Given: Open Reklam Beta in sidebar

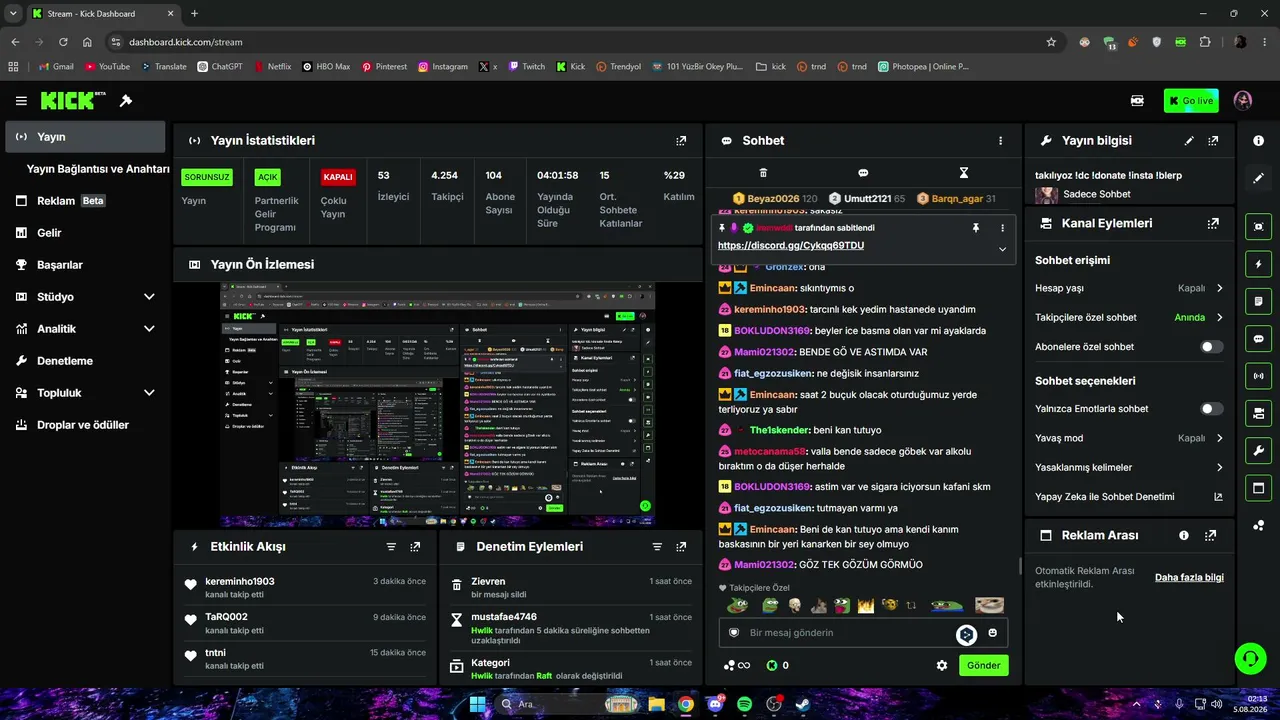Looking at the screenshot, I should pyautogui.click(x=85, y=201).
